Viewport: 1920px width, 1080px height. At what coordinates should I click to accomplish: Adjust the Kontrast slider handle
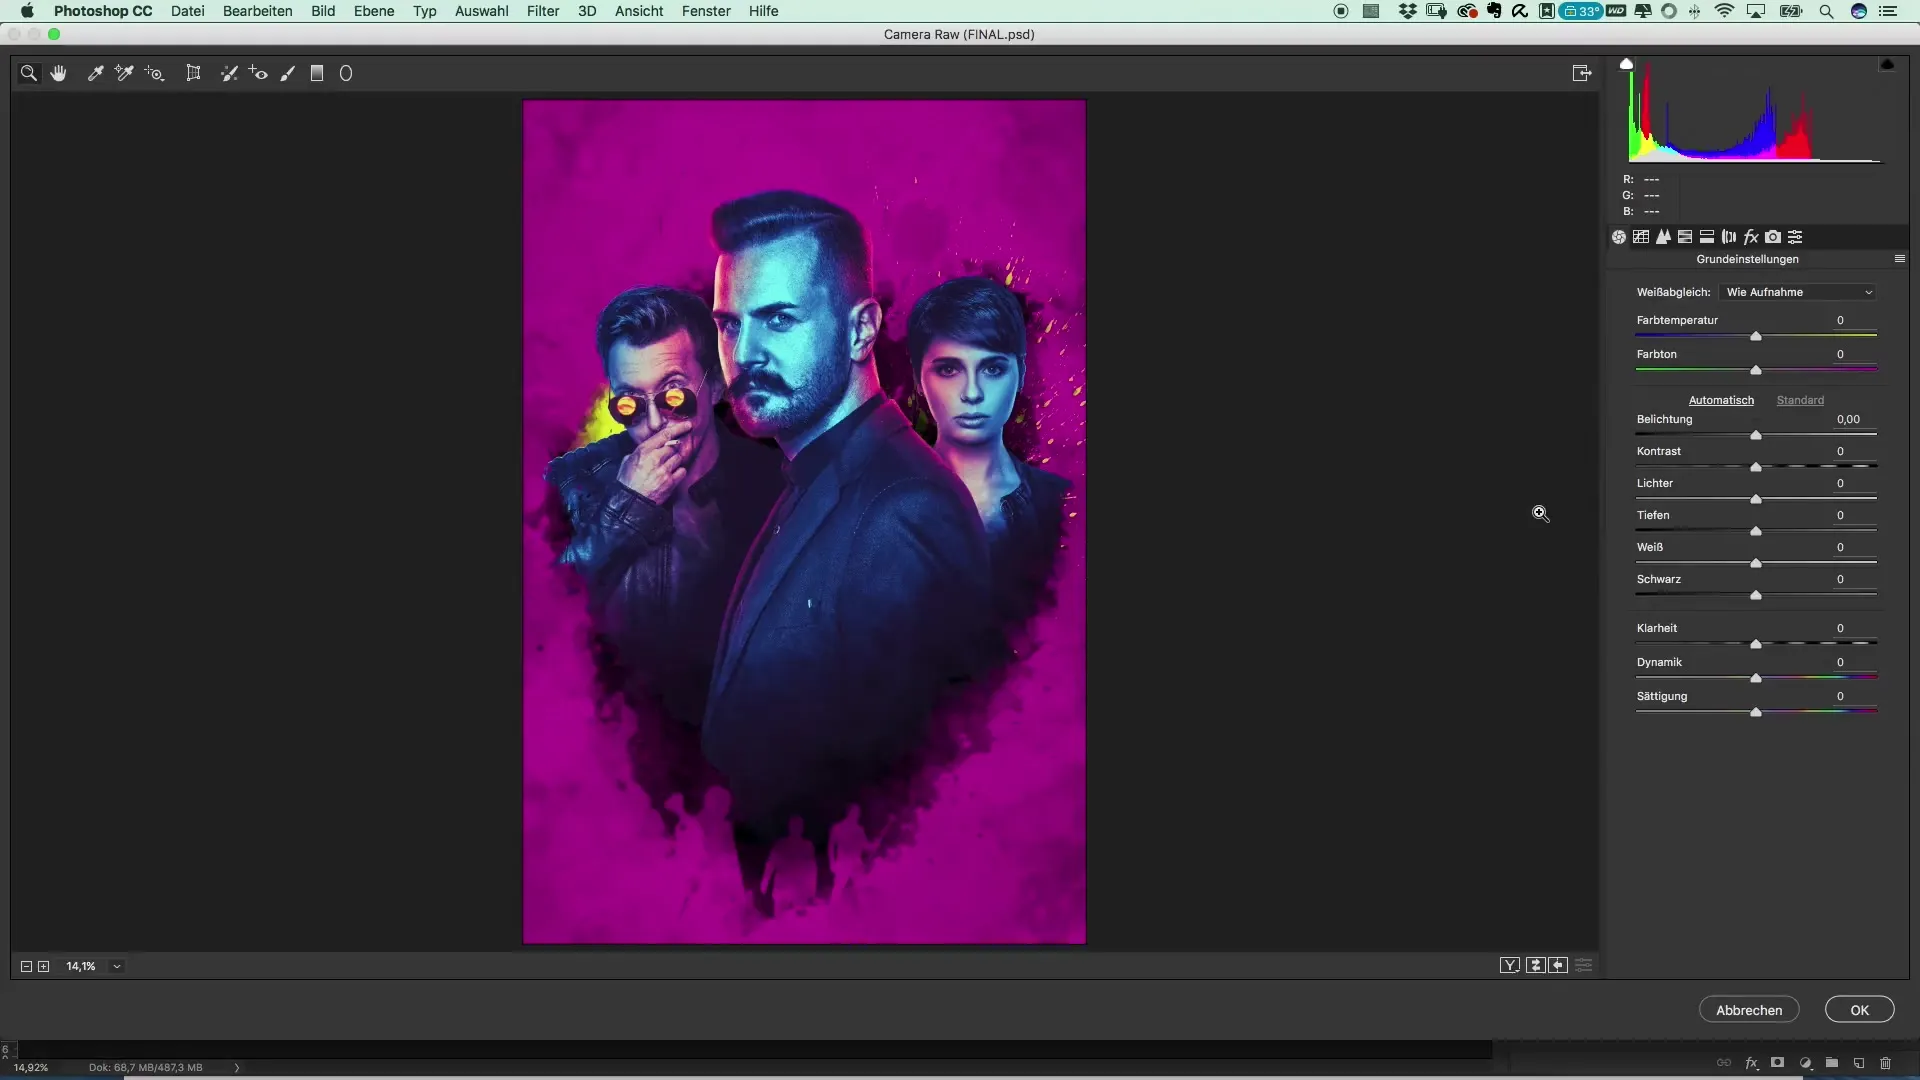click(x=1756, y=467)
